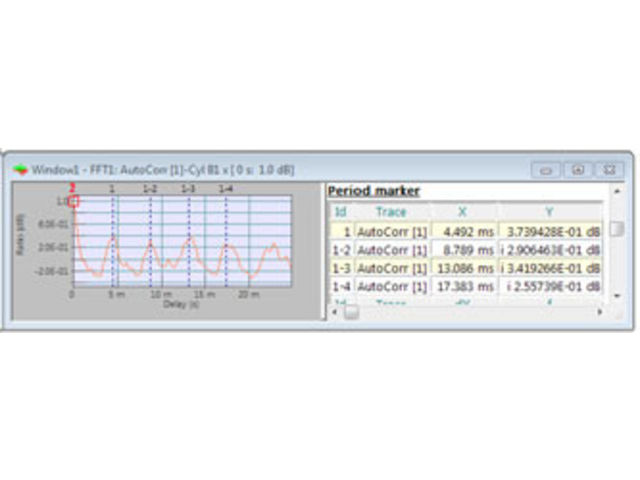Click the Y column header
Screen dimensions: 640x480
(x=550, y=212)
